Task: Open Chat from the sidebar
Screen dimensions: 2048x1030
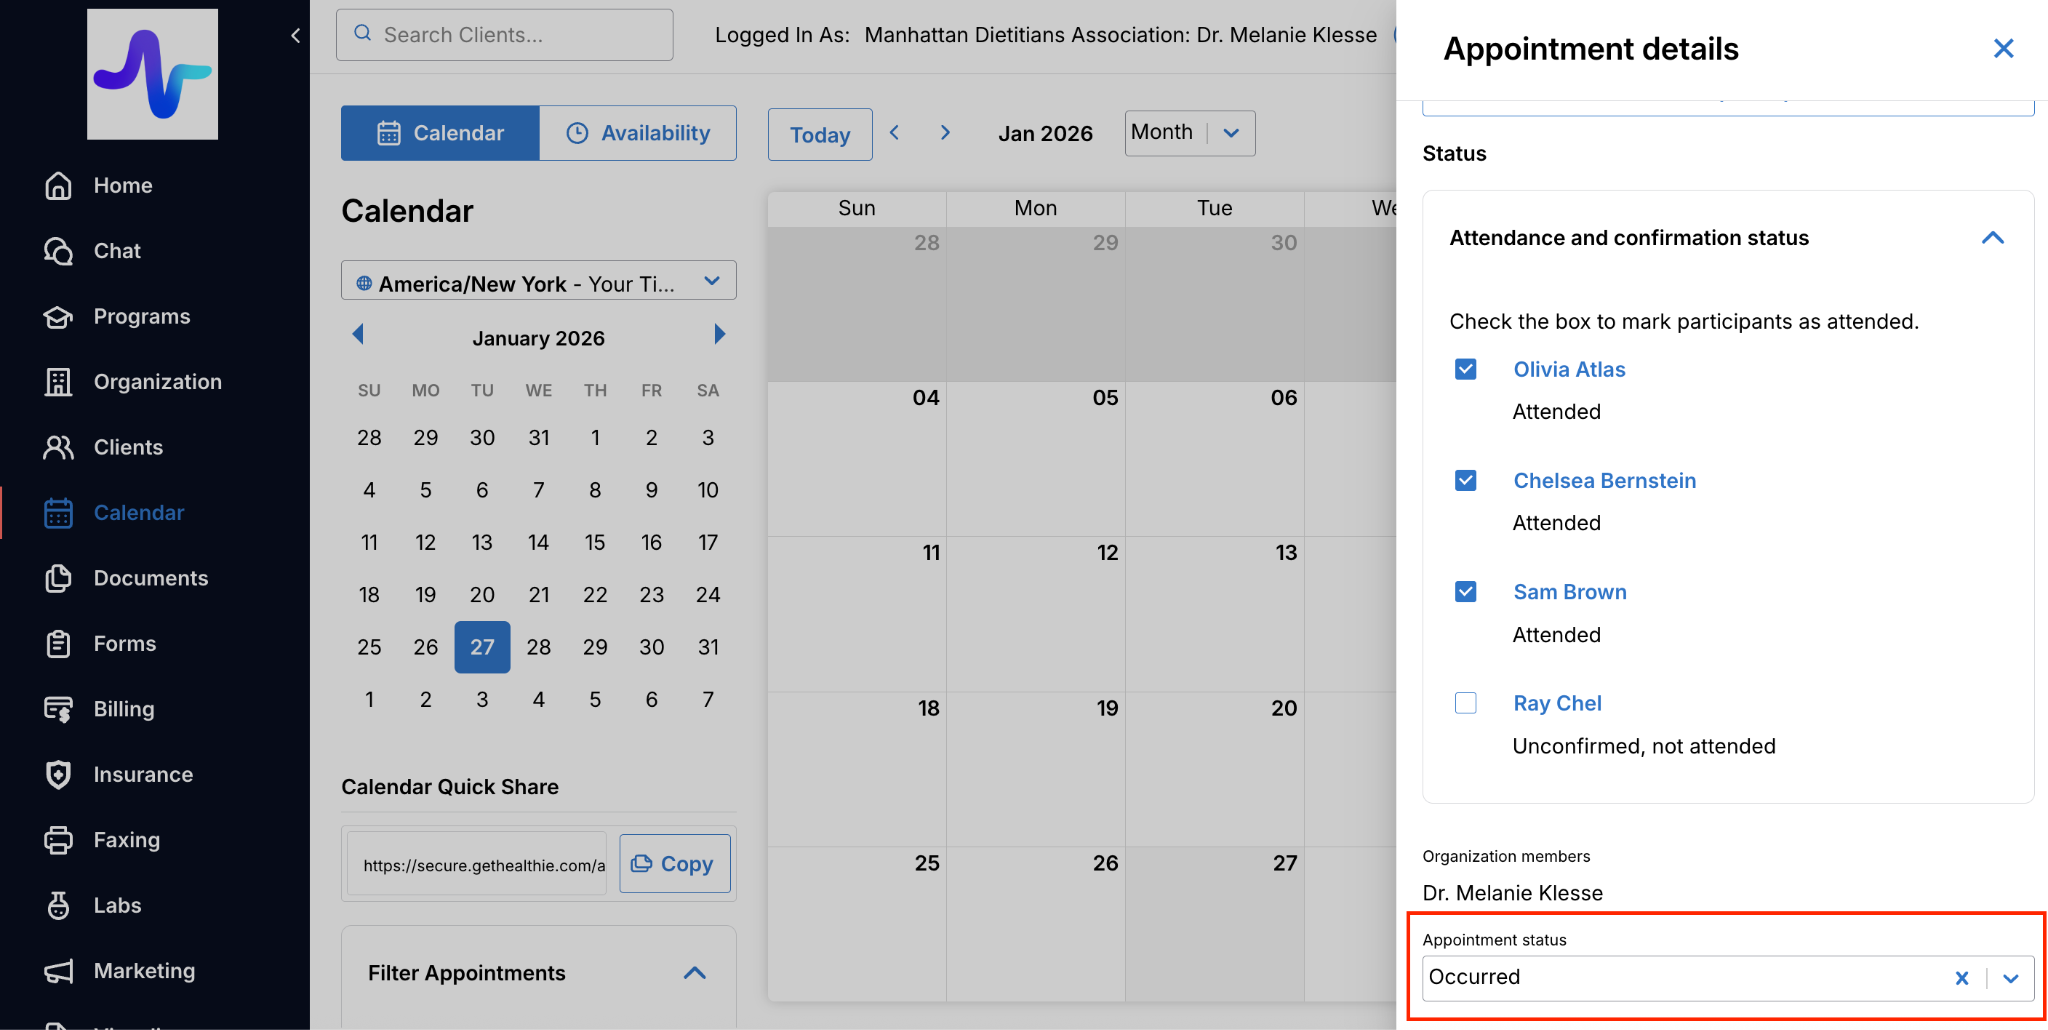Action: pyautogui.click(x=117, y=251)
